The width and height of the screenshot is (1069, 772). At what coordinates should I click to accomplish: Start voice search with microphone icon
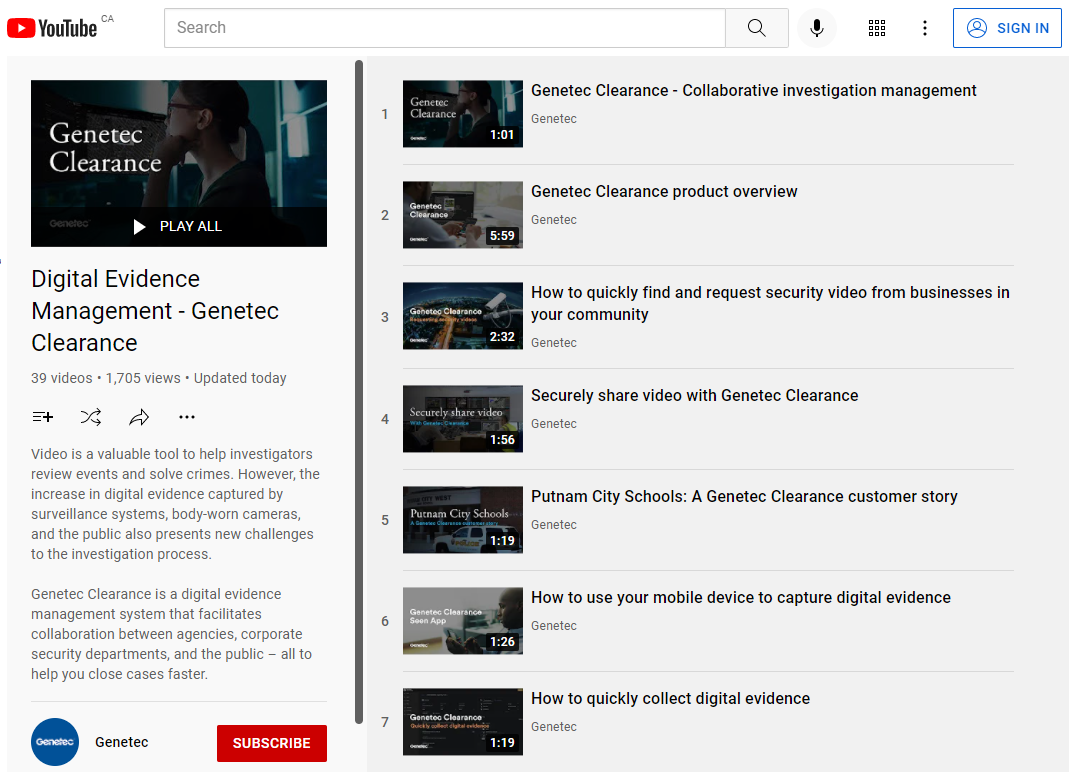pyautogui.click(x=817, y=28)
